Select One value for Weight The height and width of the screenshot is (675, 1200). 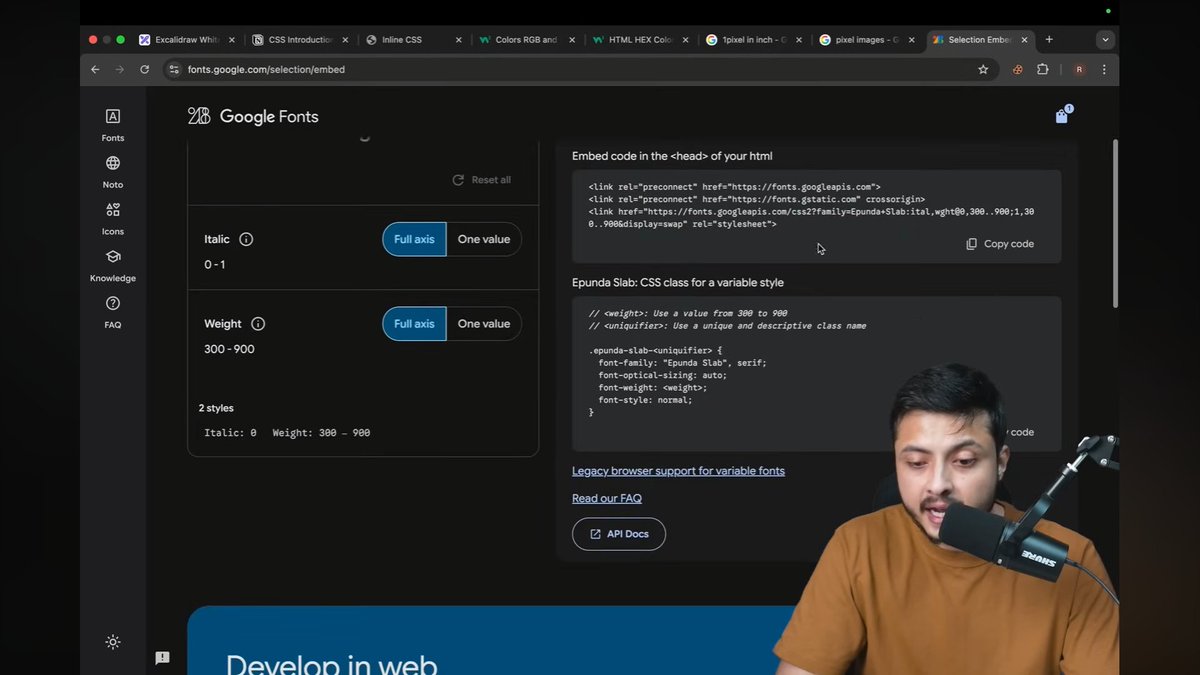pyautogui.click(x=484, y=324)
